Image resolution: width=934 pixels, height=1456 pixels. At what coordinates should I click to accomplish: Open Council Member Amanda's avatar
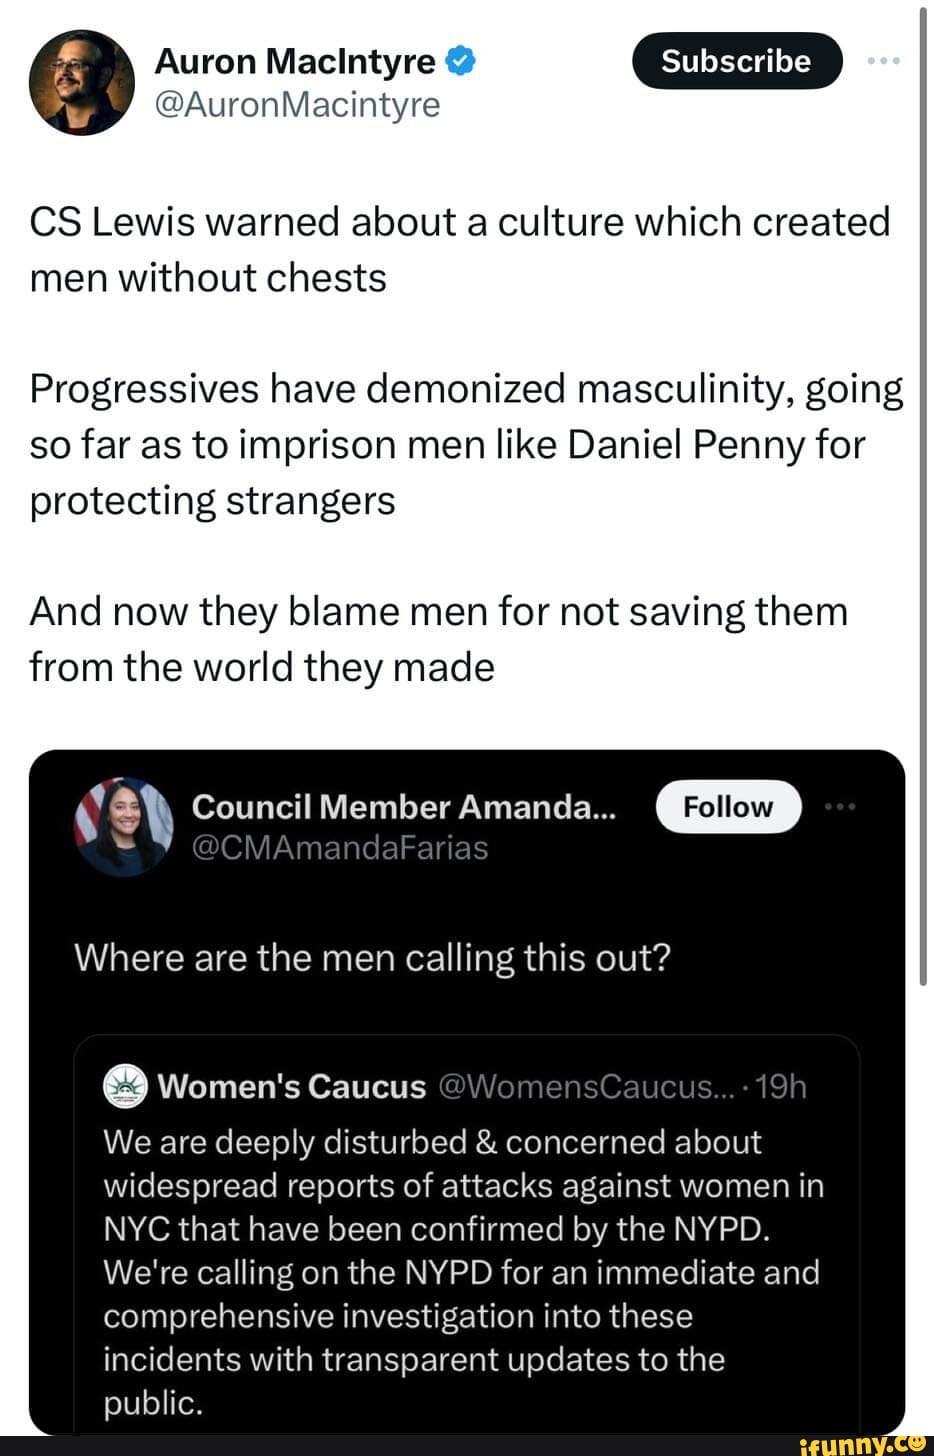(x=124, y=826)
